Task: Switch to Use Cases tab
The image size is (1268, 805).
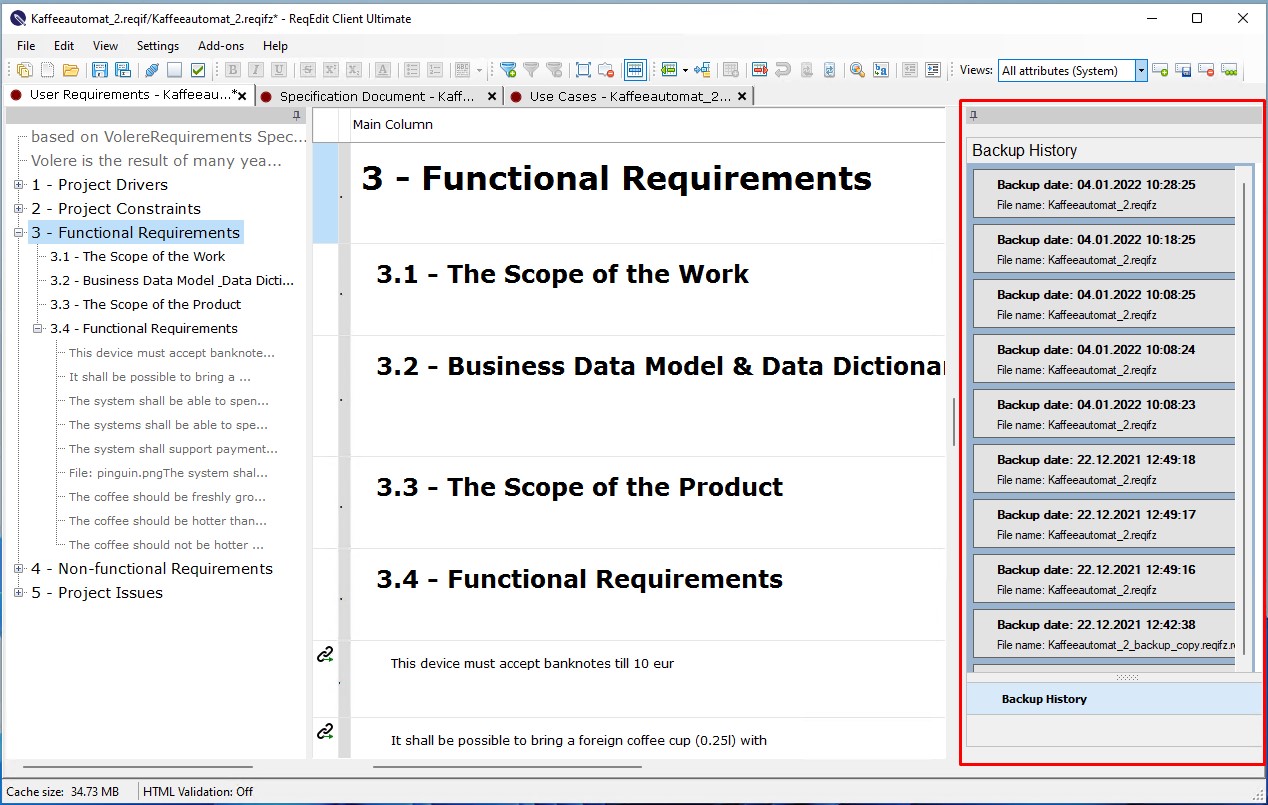Action: pyautogui.click(x=630, y=96)
